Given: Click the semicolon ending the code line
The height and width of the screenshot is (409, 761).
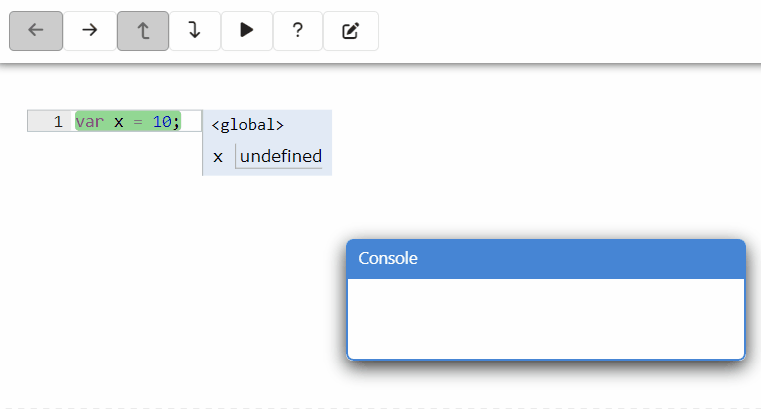Looking at the screenshot, I should pos(177,122).
